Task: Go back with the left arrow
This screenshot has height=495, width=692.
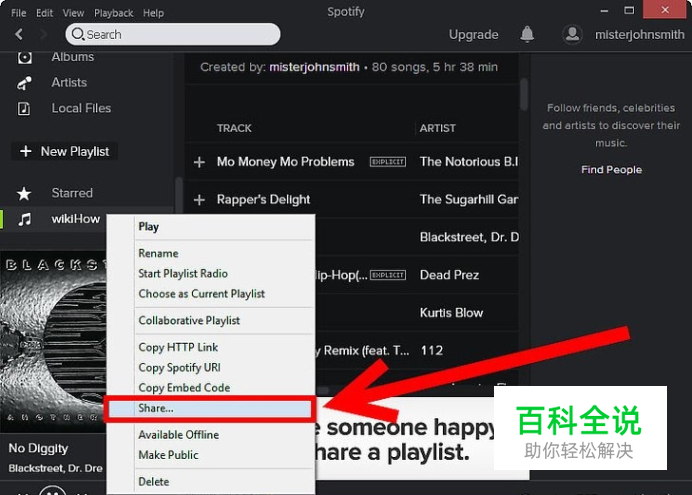Action: coord(19,34)
